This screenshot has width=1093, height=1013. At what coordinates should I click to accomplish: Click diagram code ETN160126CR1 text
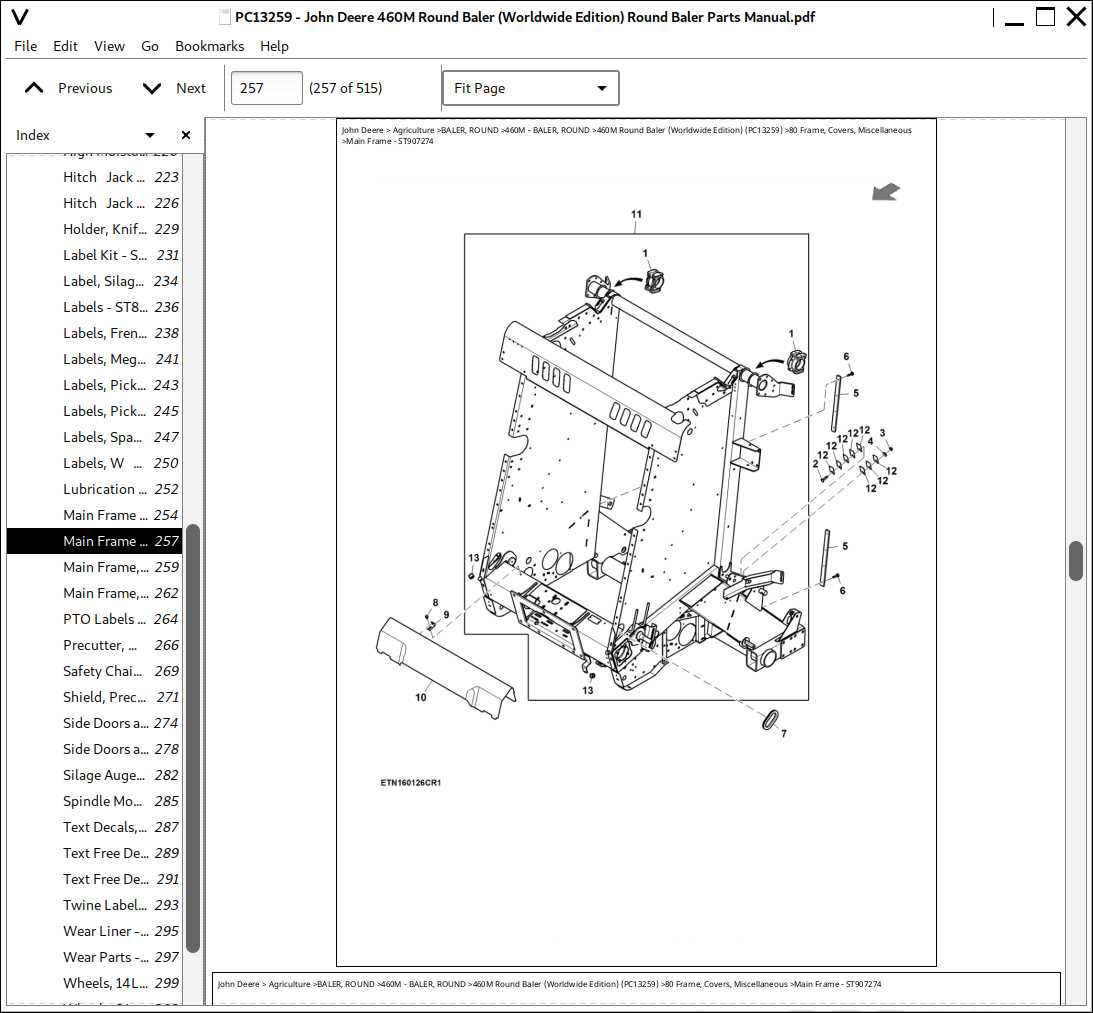(411, 783)
